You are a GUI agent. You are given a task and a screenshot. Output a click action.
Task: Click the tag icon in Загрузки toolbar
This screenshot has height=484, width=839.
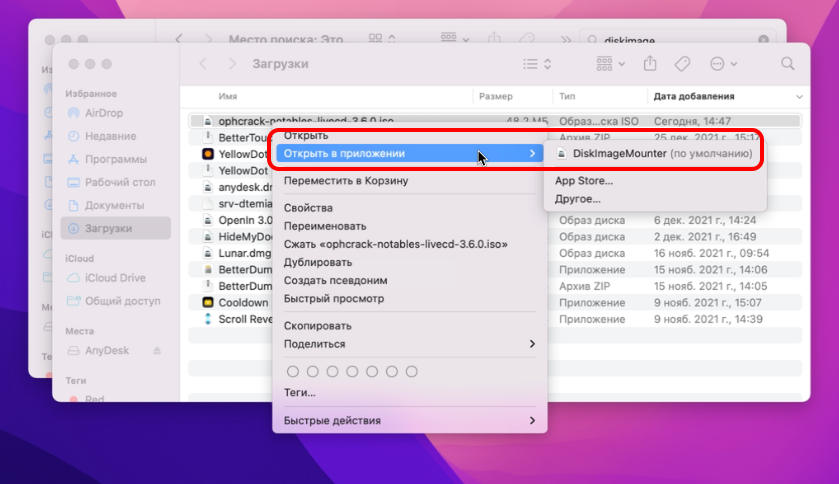682,64
